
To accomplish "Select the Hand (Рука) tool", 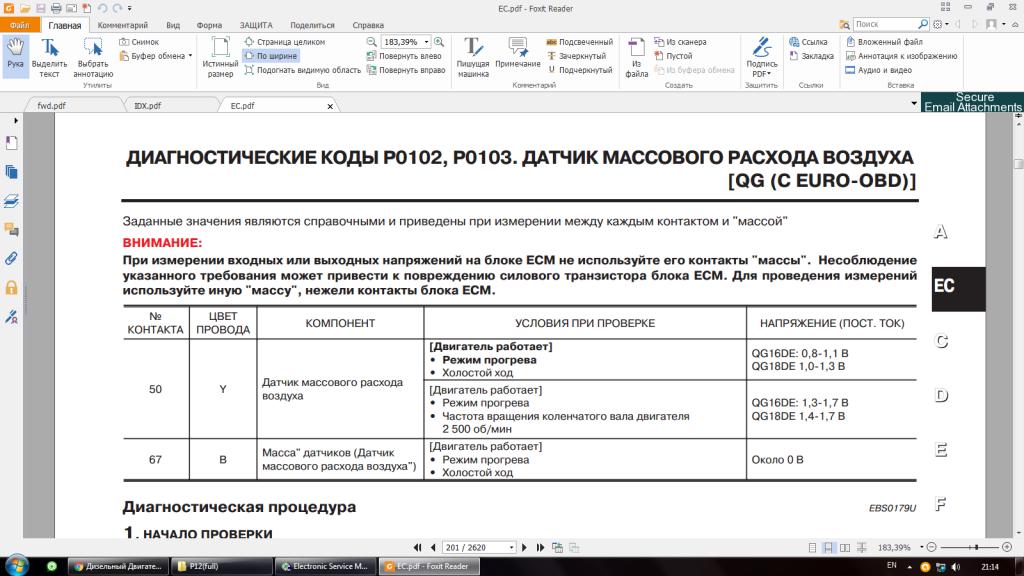I will [15, 54].
